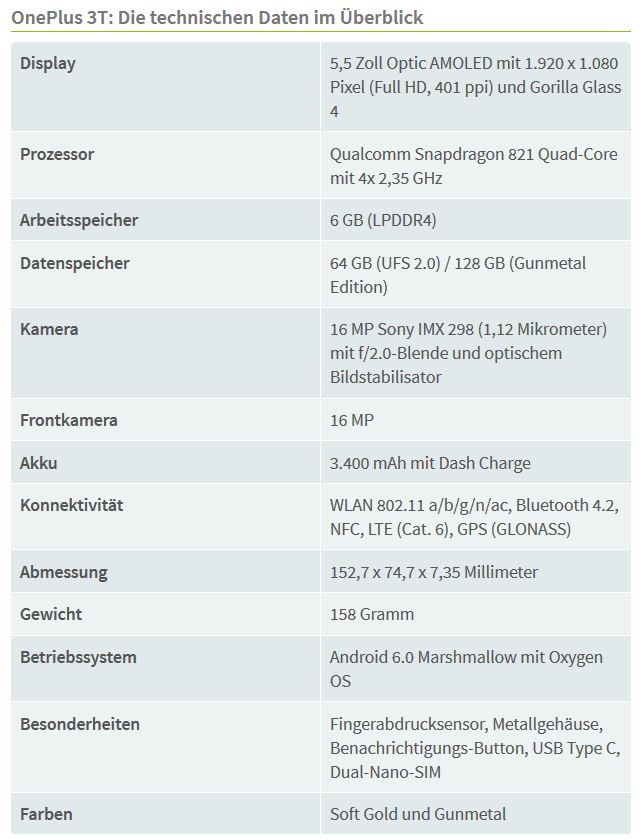This screenshot has width=641, height=840.
Task: Select the Abmessung label cell
Action: 165,572
